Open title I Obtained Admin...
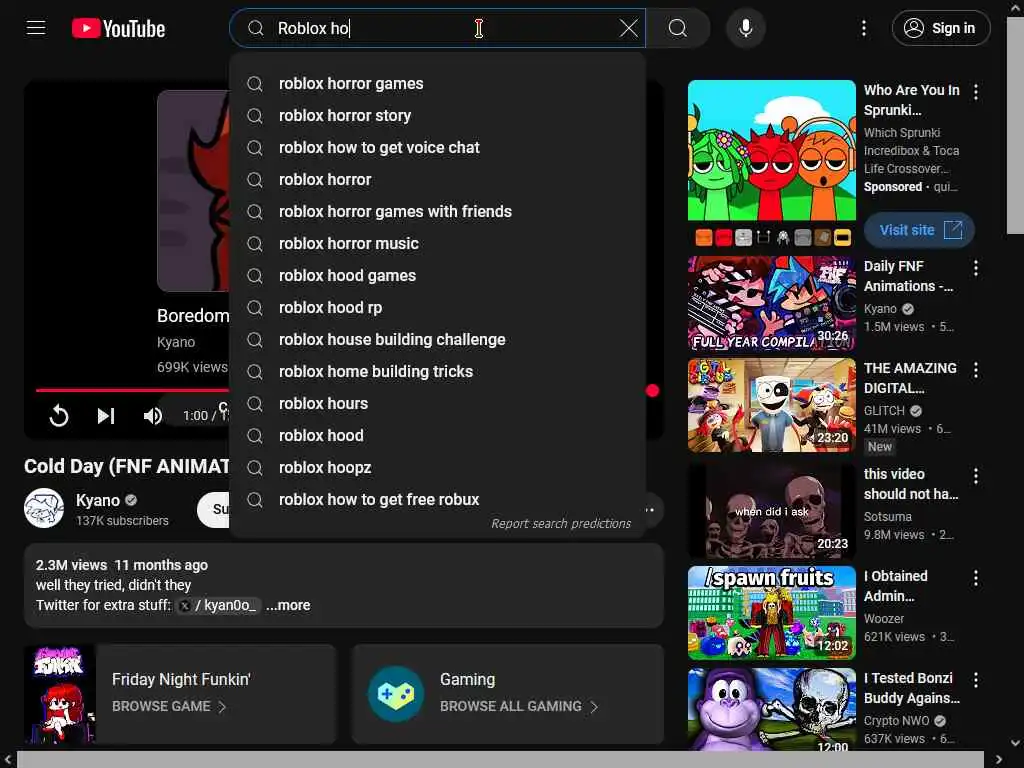Viewport: 1024px width, 768px height. tap(895, 586)
